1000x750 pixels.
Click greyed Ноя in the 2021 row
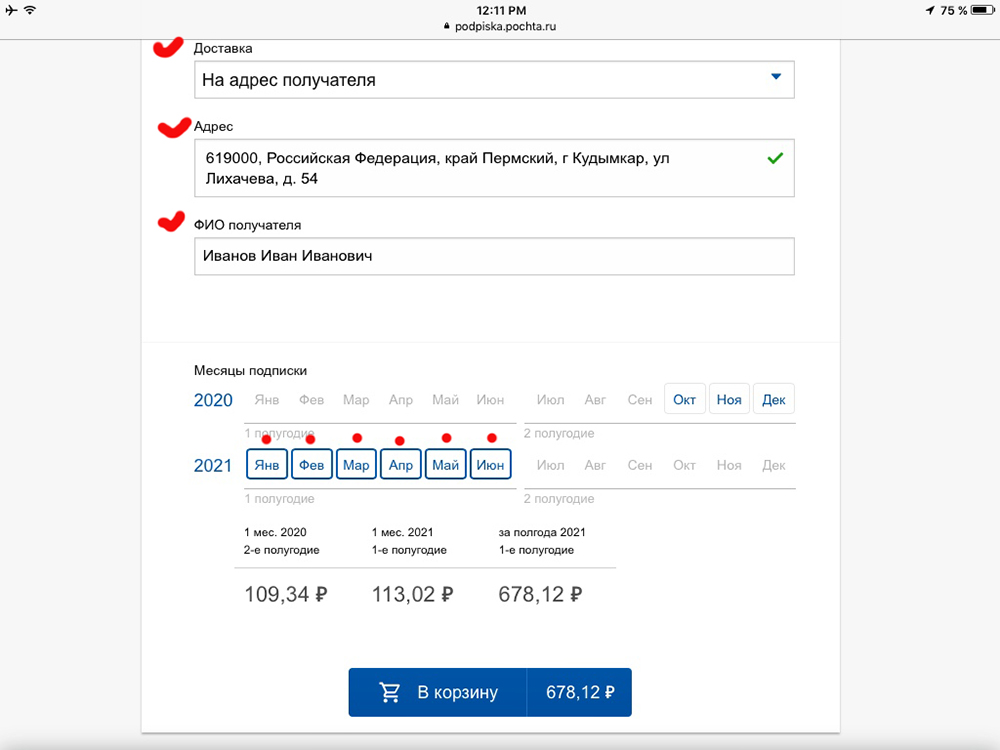(x=729, y=465)
